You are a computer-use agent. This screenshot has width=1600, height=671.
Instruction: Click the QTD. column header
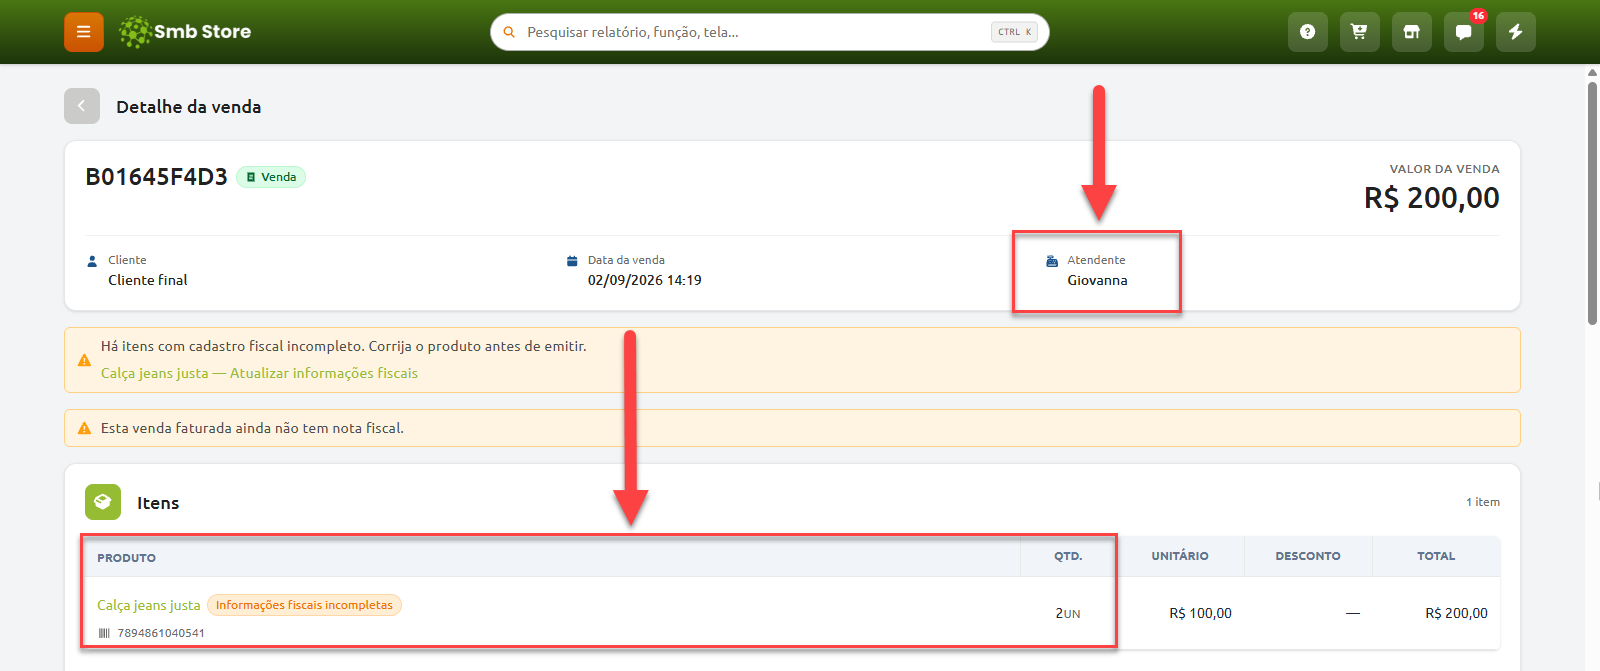click(x=1068, y=556)
